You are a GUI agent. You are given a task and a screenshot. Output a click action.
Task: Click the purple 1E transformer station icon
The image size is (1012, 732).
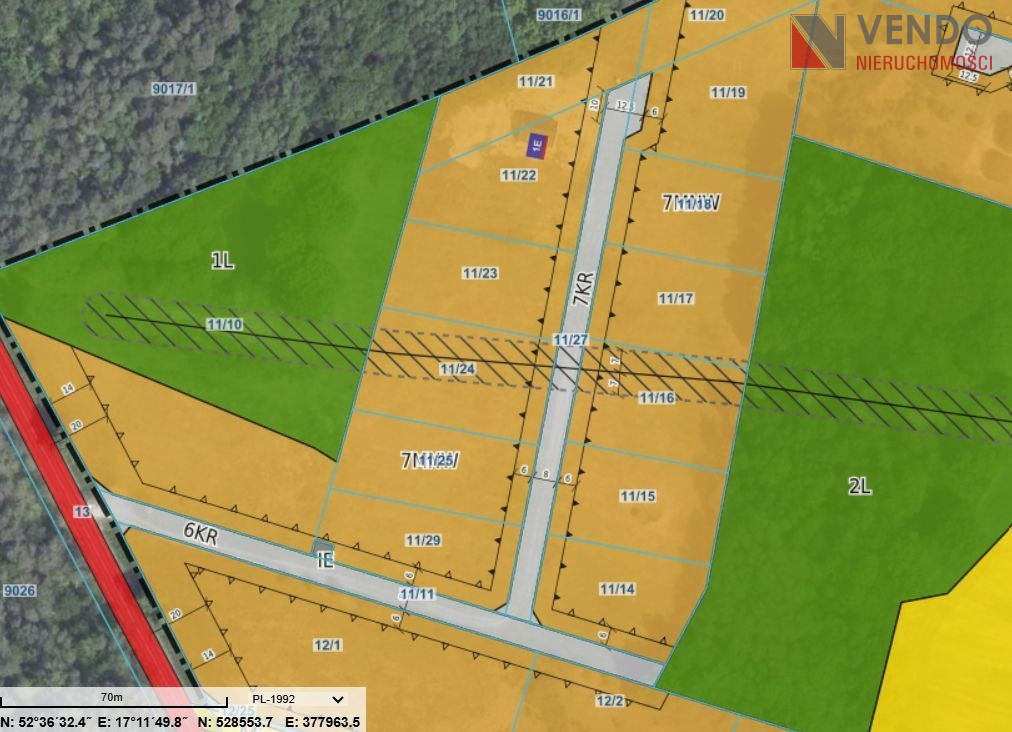point(537,146)
